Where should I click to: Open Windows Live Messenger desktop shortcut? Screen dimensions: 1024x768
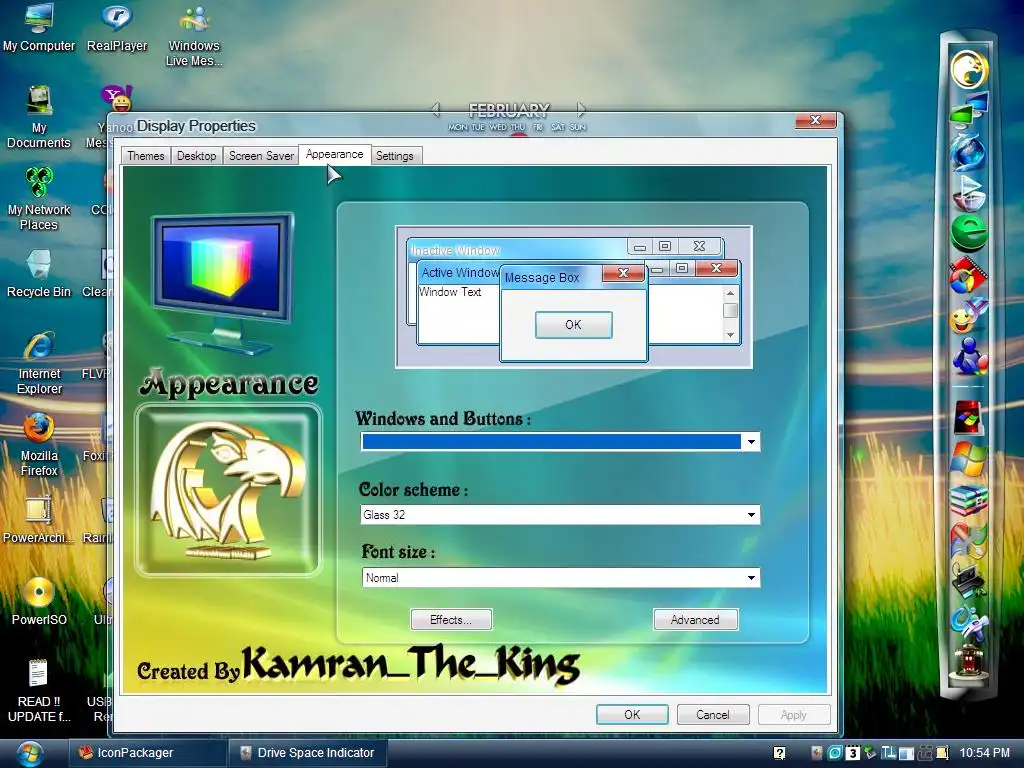click(x=194, y=36)
